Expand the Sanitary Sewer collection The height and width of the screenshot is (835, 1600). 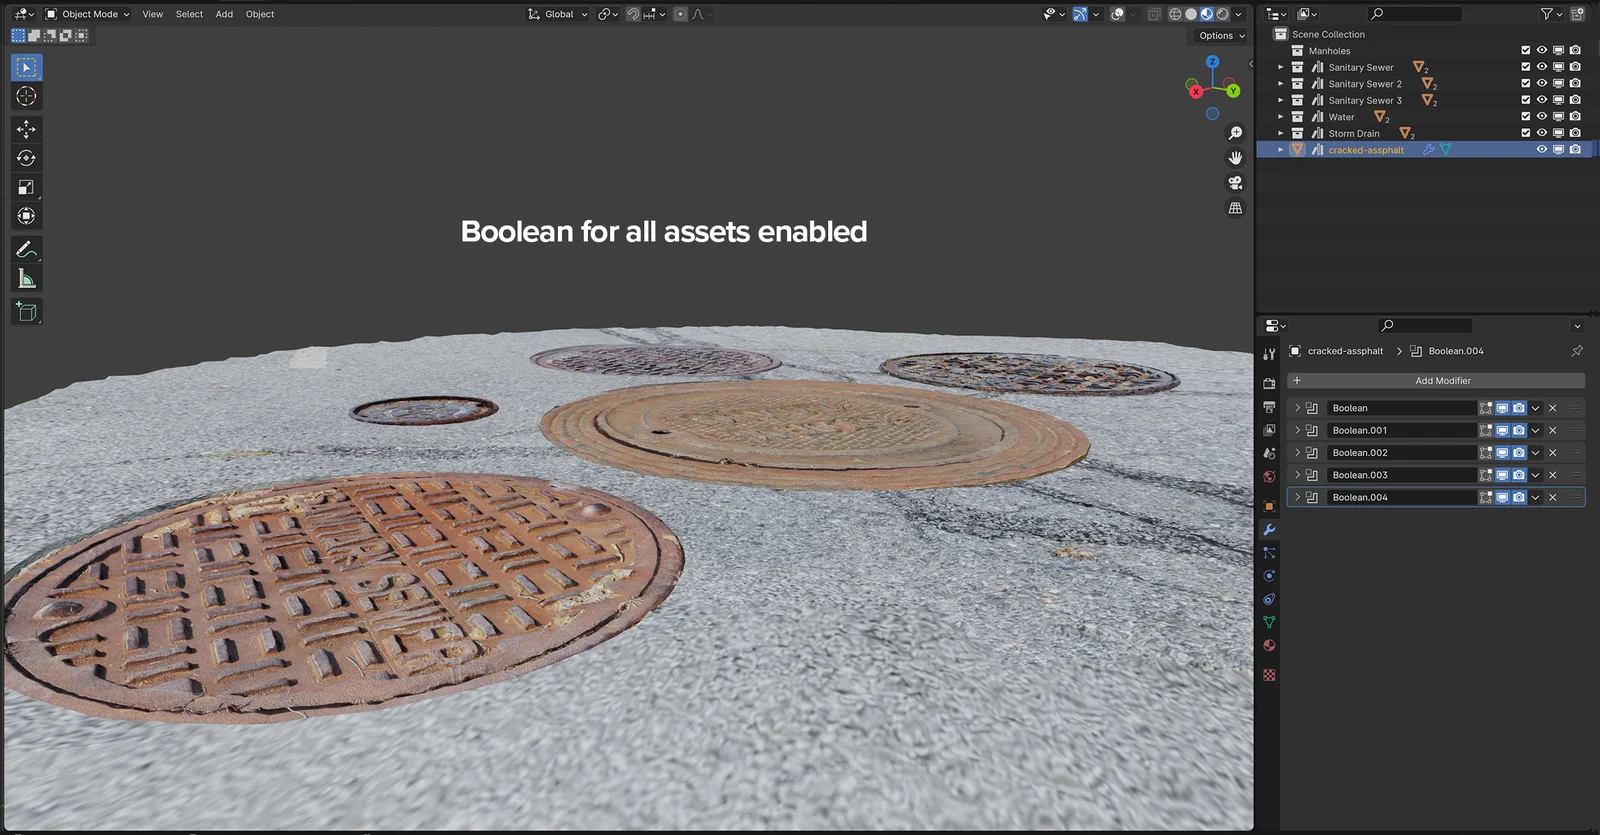[x=1280, y=67]
